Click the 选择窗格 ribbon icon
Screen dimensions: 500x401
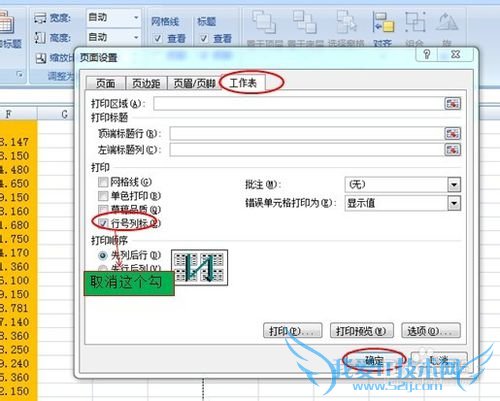pyautogui.click(x=346, y=22)
